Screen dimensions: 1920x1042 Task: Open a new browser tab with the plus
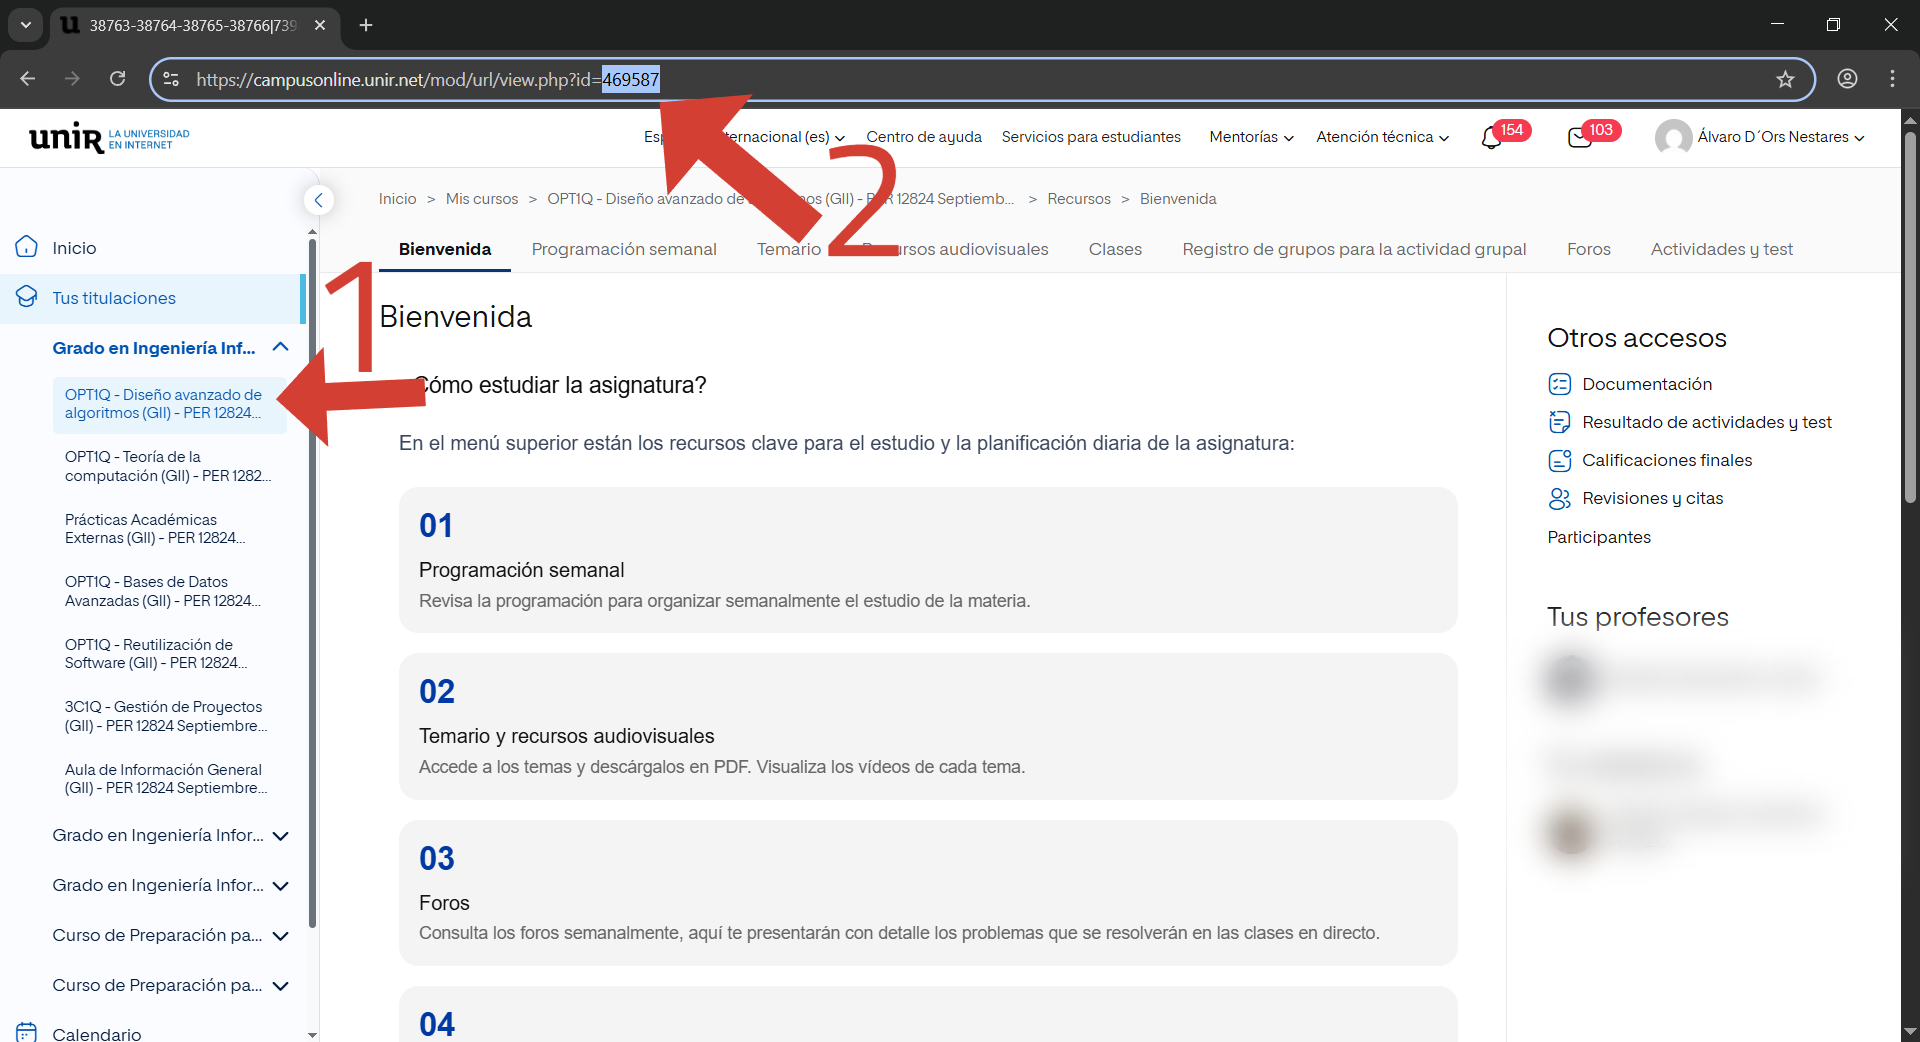tap(366, 25)
